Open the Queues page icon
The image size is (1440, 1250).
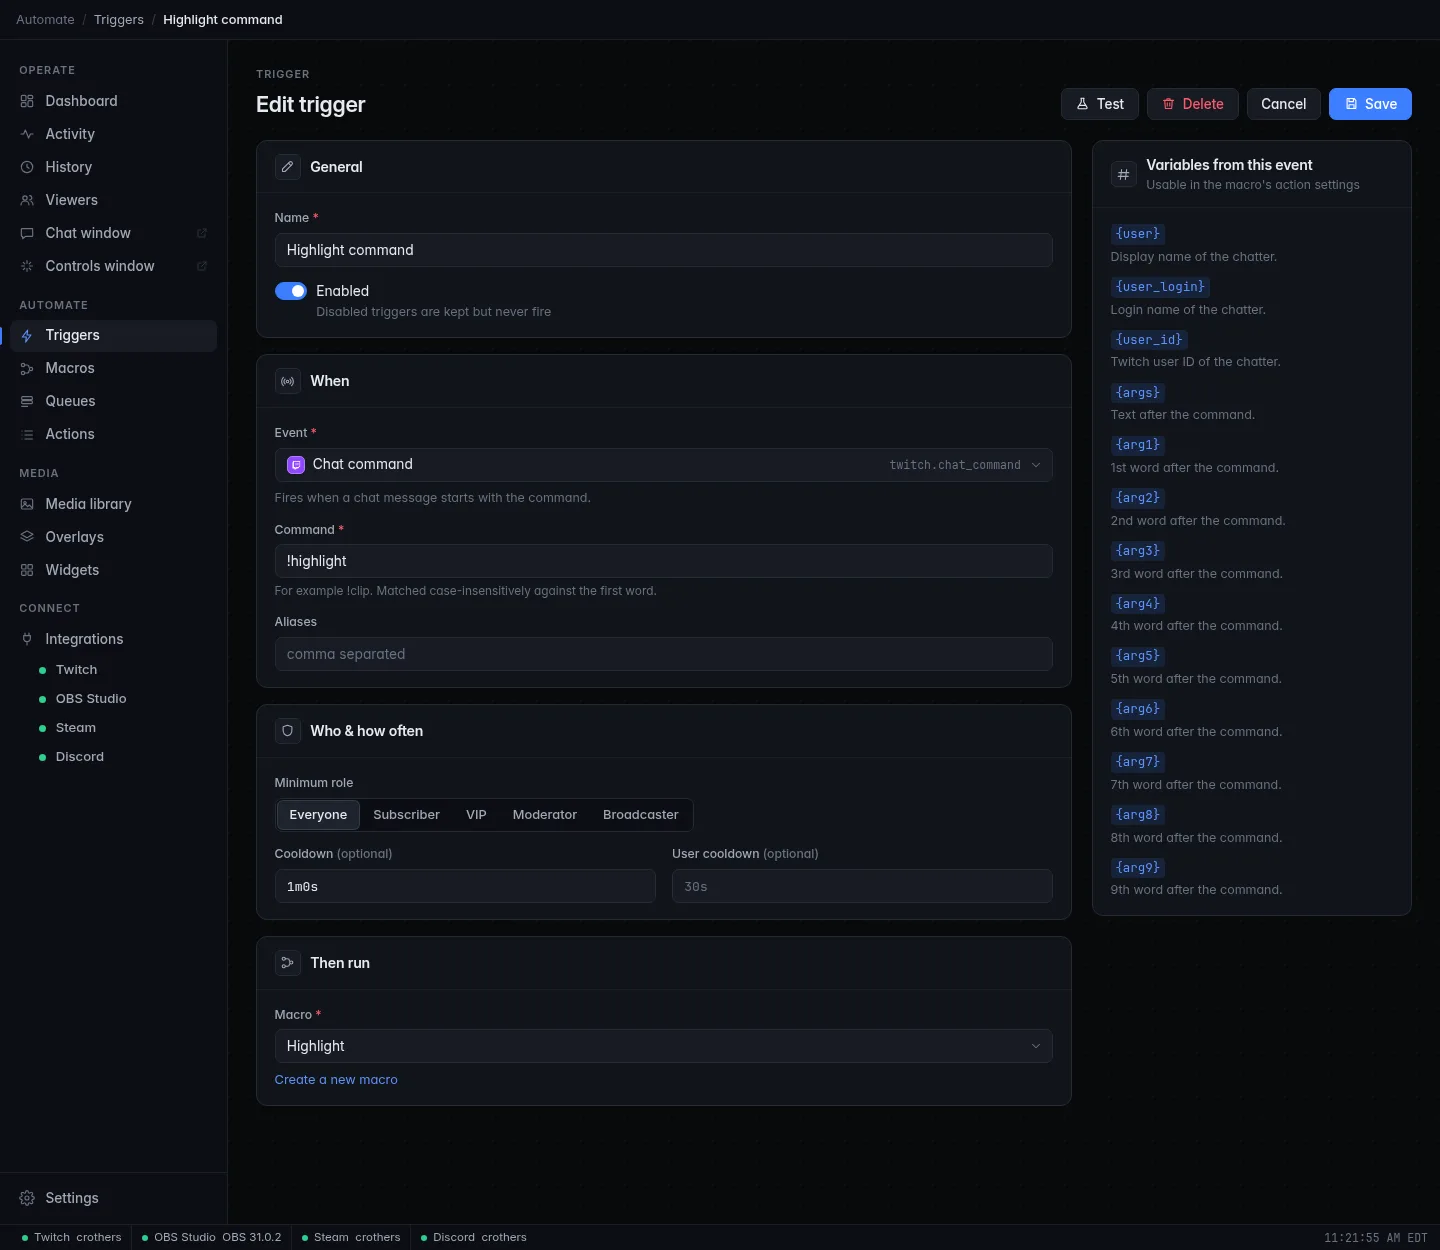[x=27, y=401]
